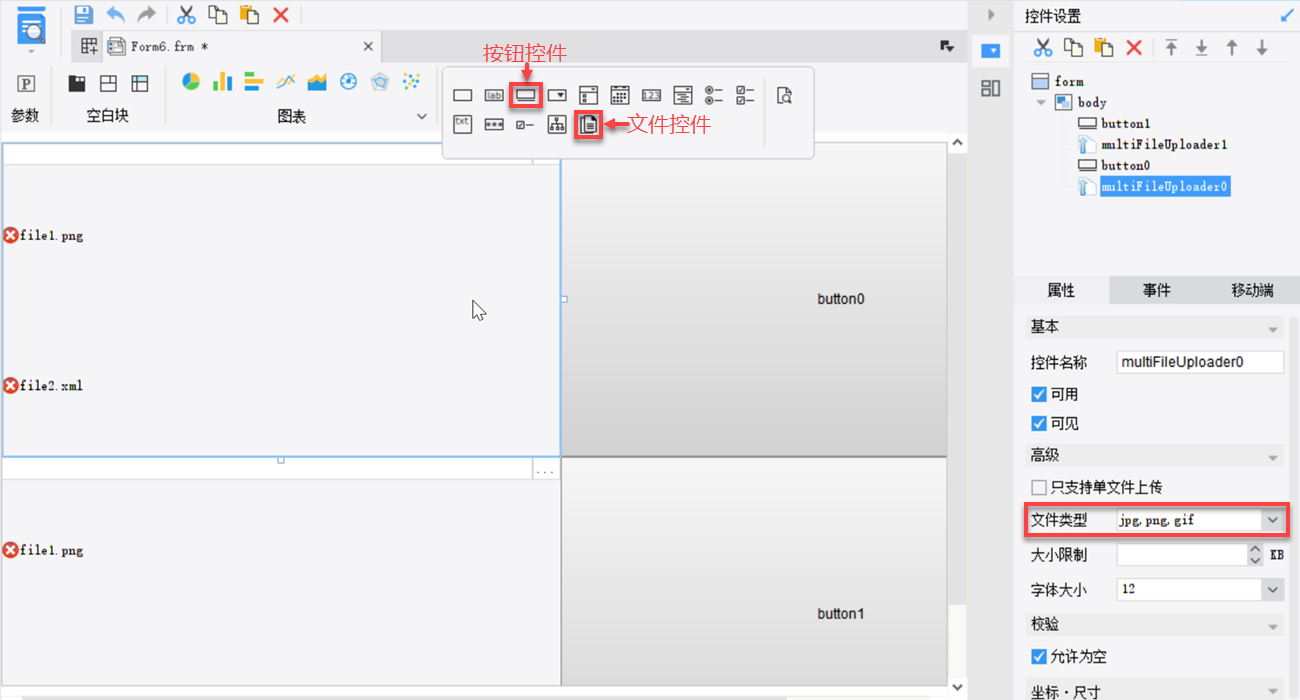The width and height of the screenshot is (1300, 700).
Task: Select button0 in the widget tree
Action: (1125, 165)
